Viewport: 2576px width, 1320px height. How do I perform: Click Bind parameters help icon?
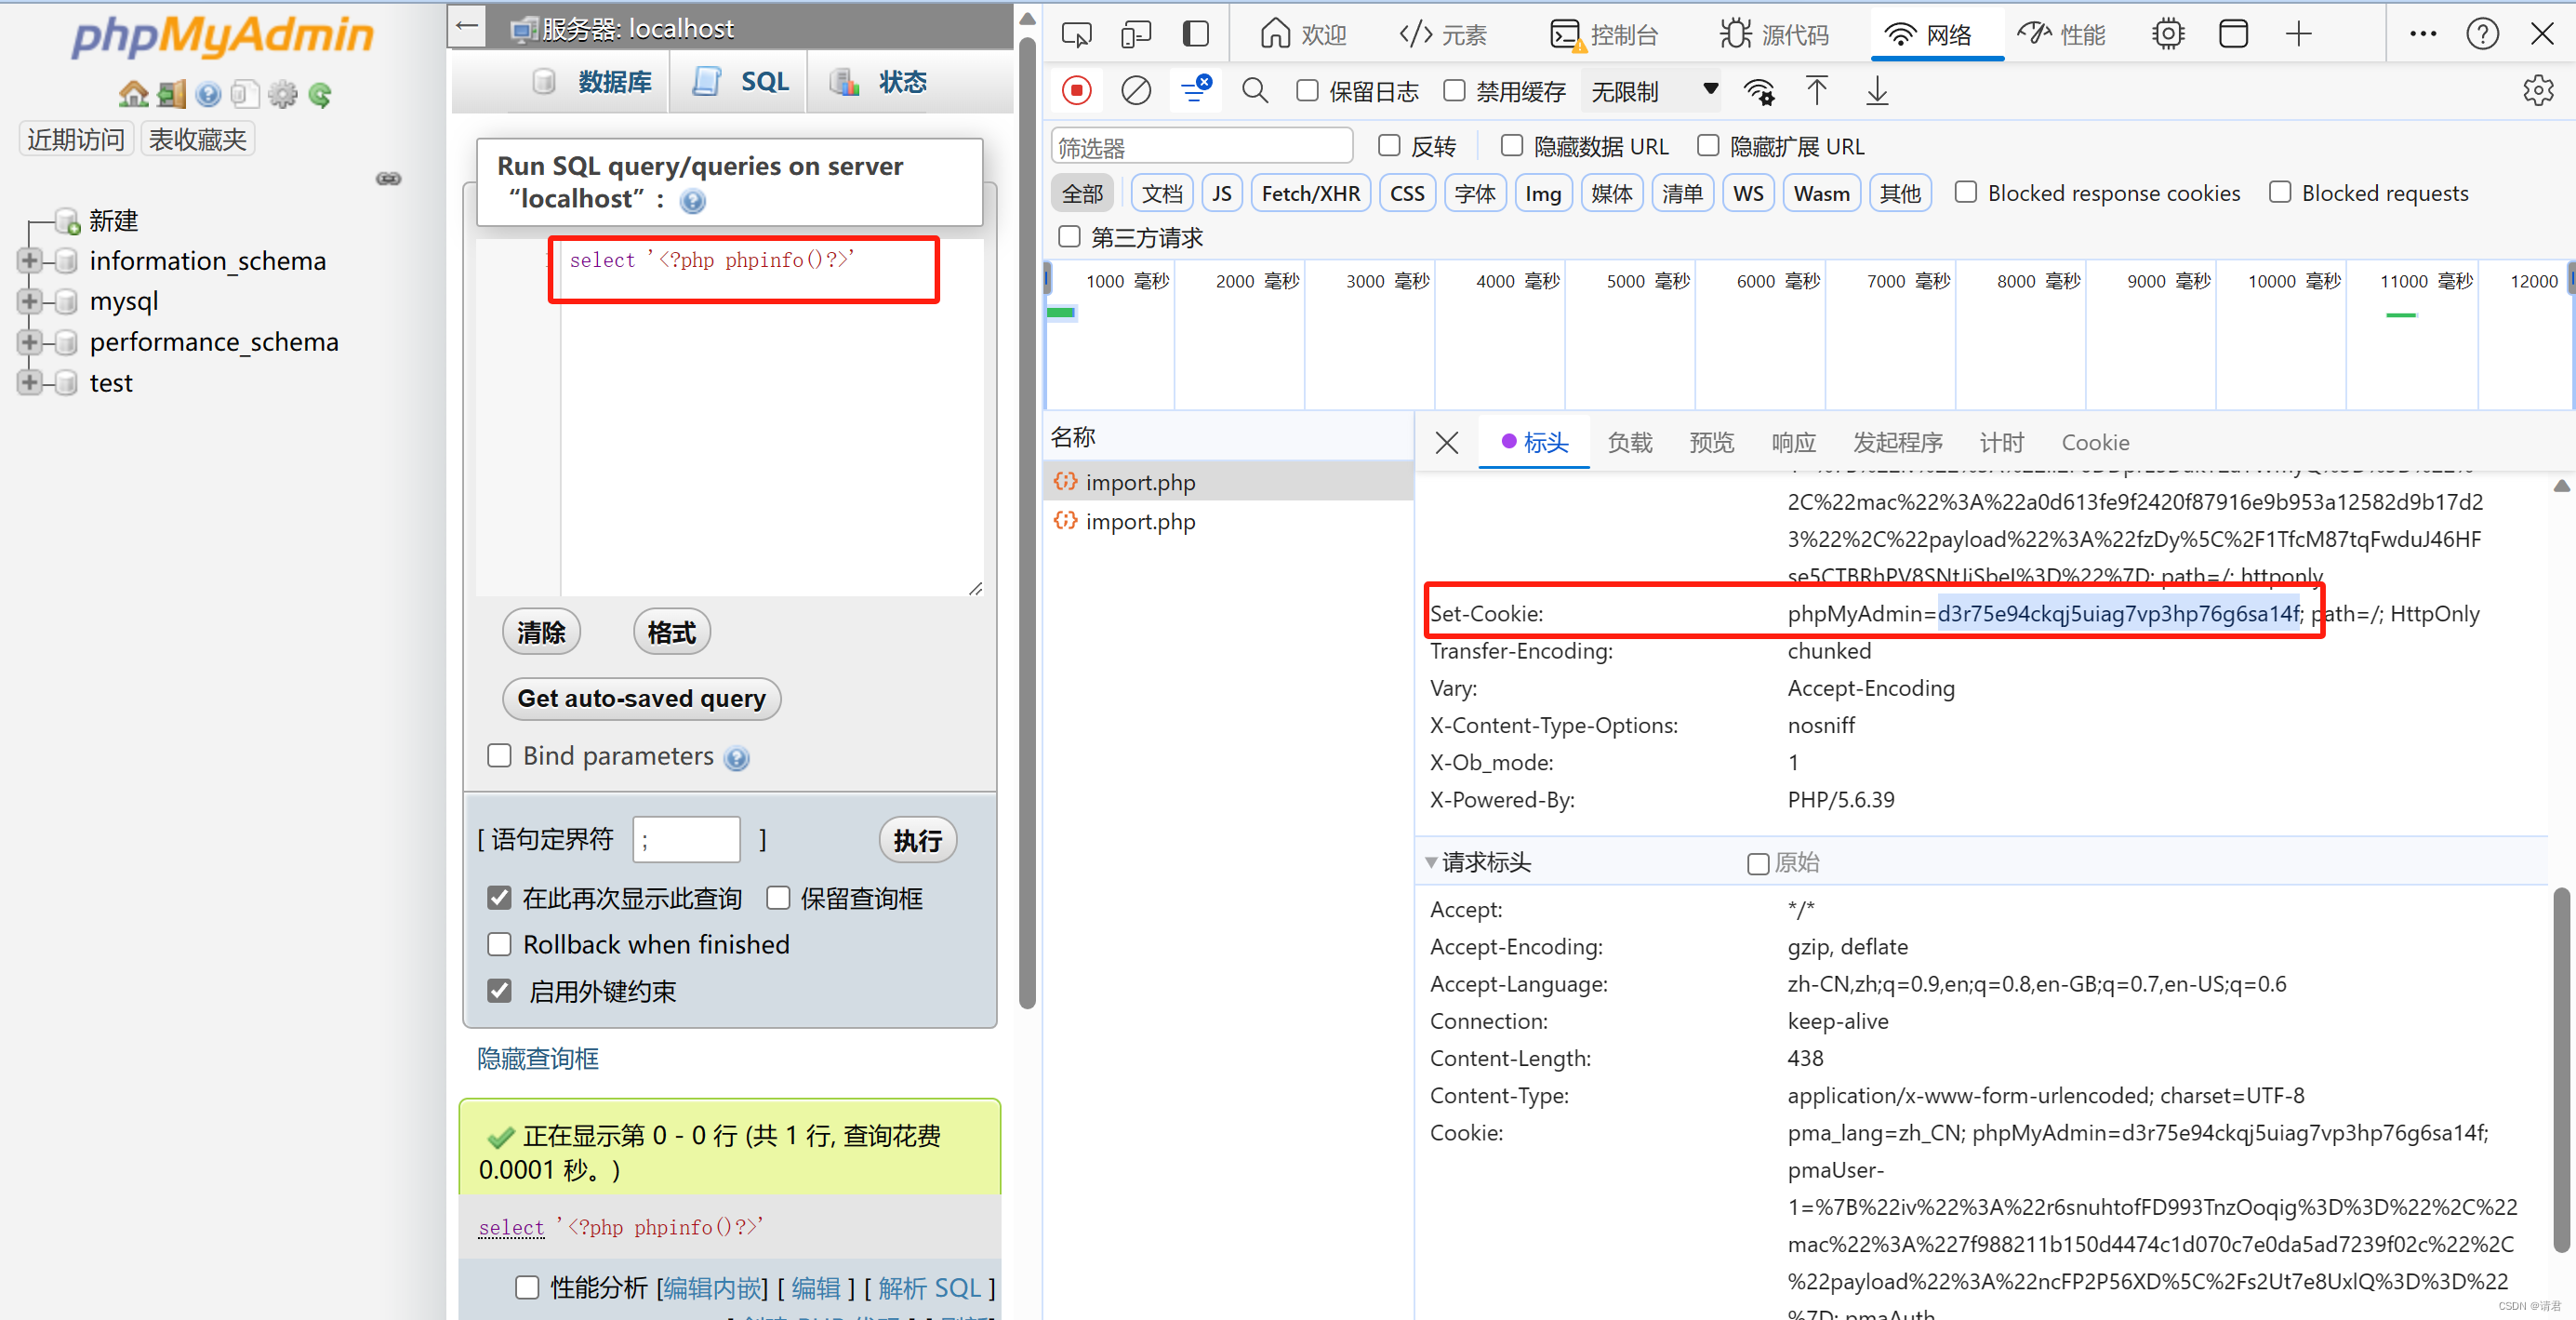[737, 758]
